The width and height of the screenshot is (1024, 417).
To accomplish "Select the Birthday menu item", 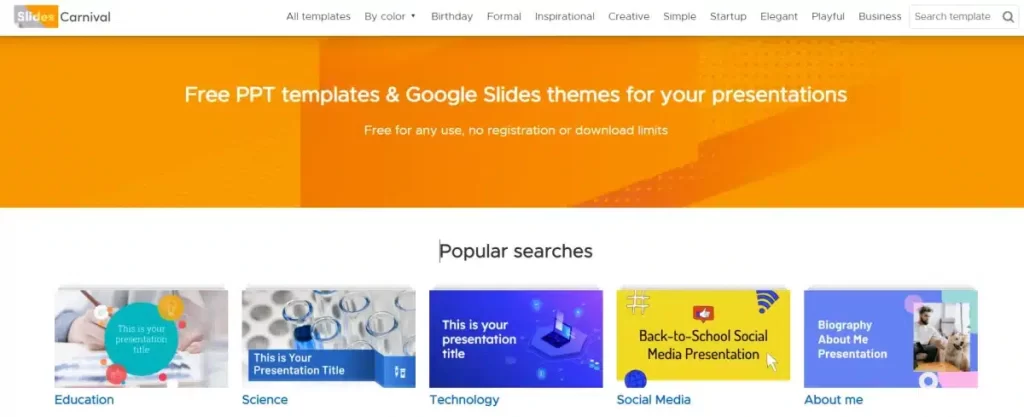I will point(452,17).
